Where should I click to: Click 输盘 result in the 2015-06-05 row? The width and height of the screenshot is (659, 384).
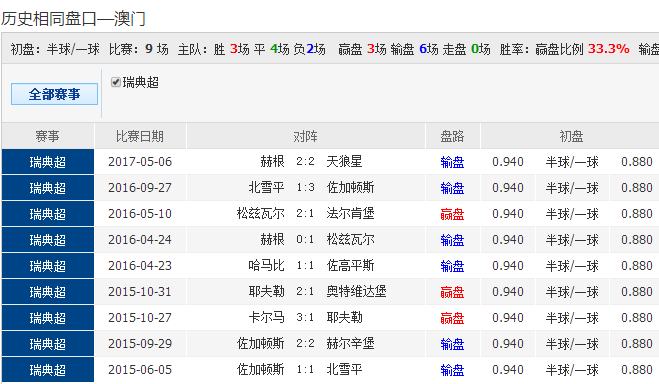tap(452, 371)
